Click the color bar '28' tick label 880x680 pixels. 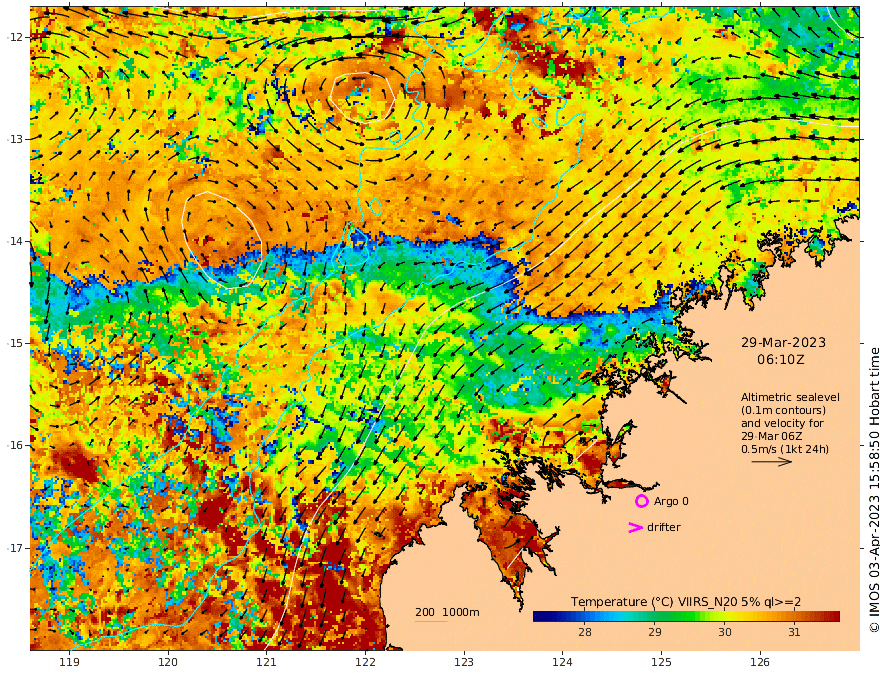point(585,632)
